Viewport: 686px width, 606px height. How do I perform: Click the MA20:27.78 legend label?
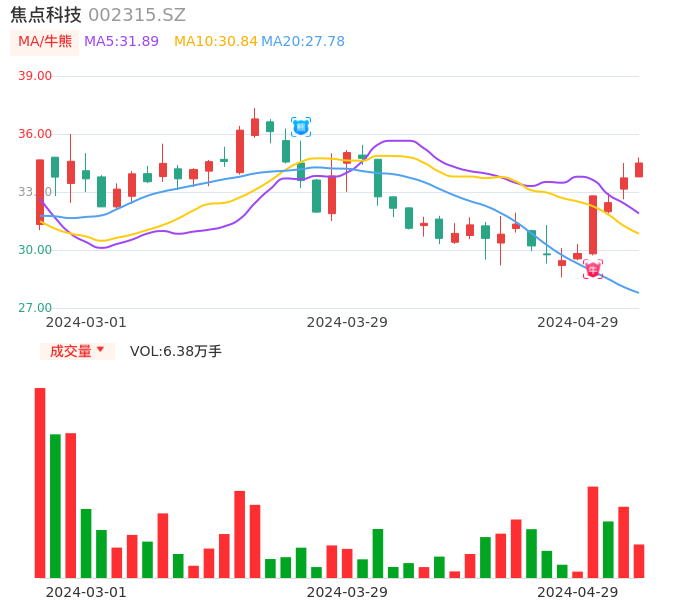303,42
